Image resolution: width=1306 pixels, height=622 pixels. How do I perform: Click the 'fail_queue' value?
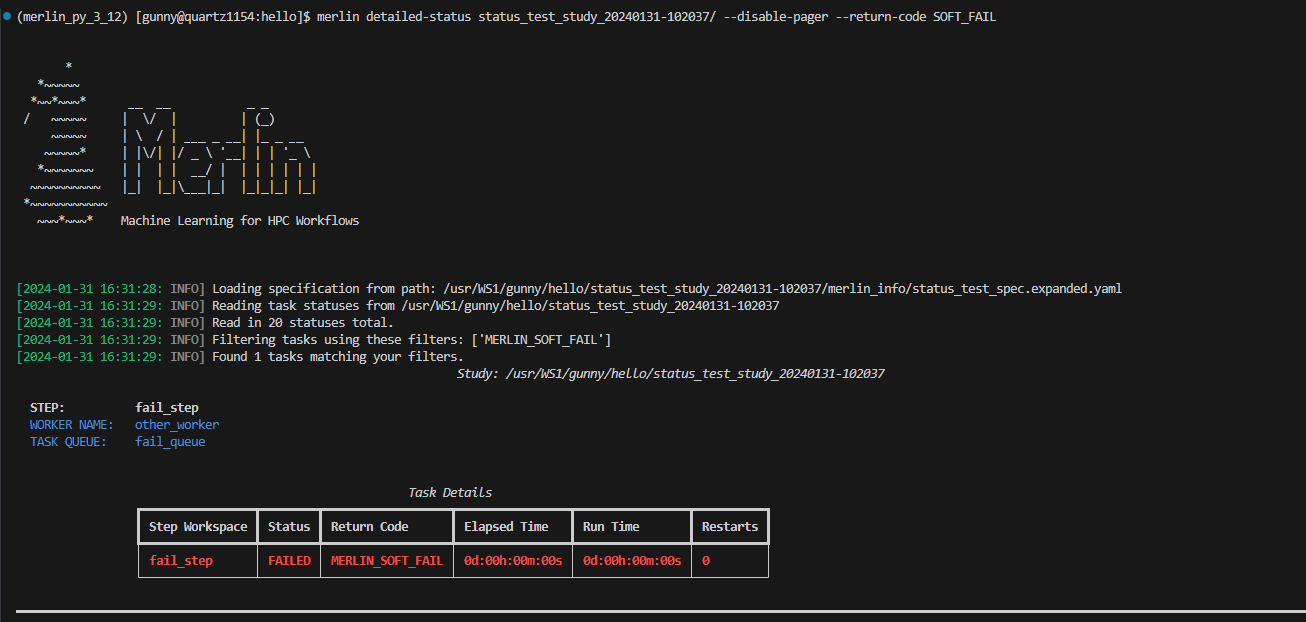(x=170, y=442)
